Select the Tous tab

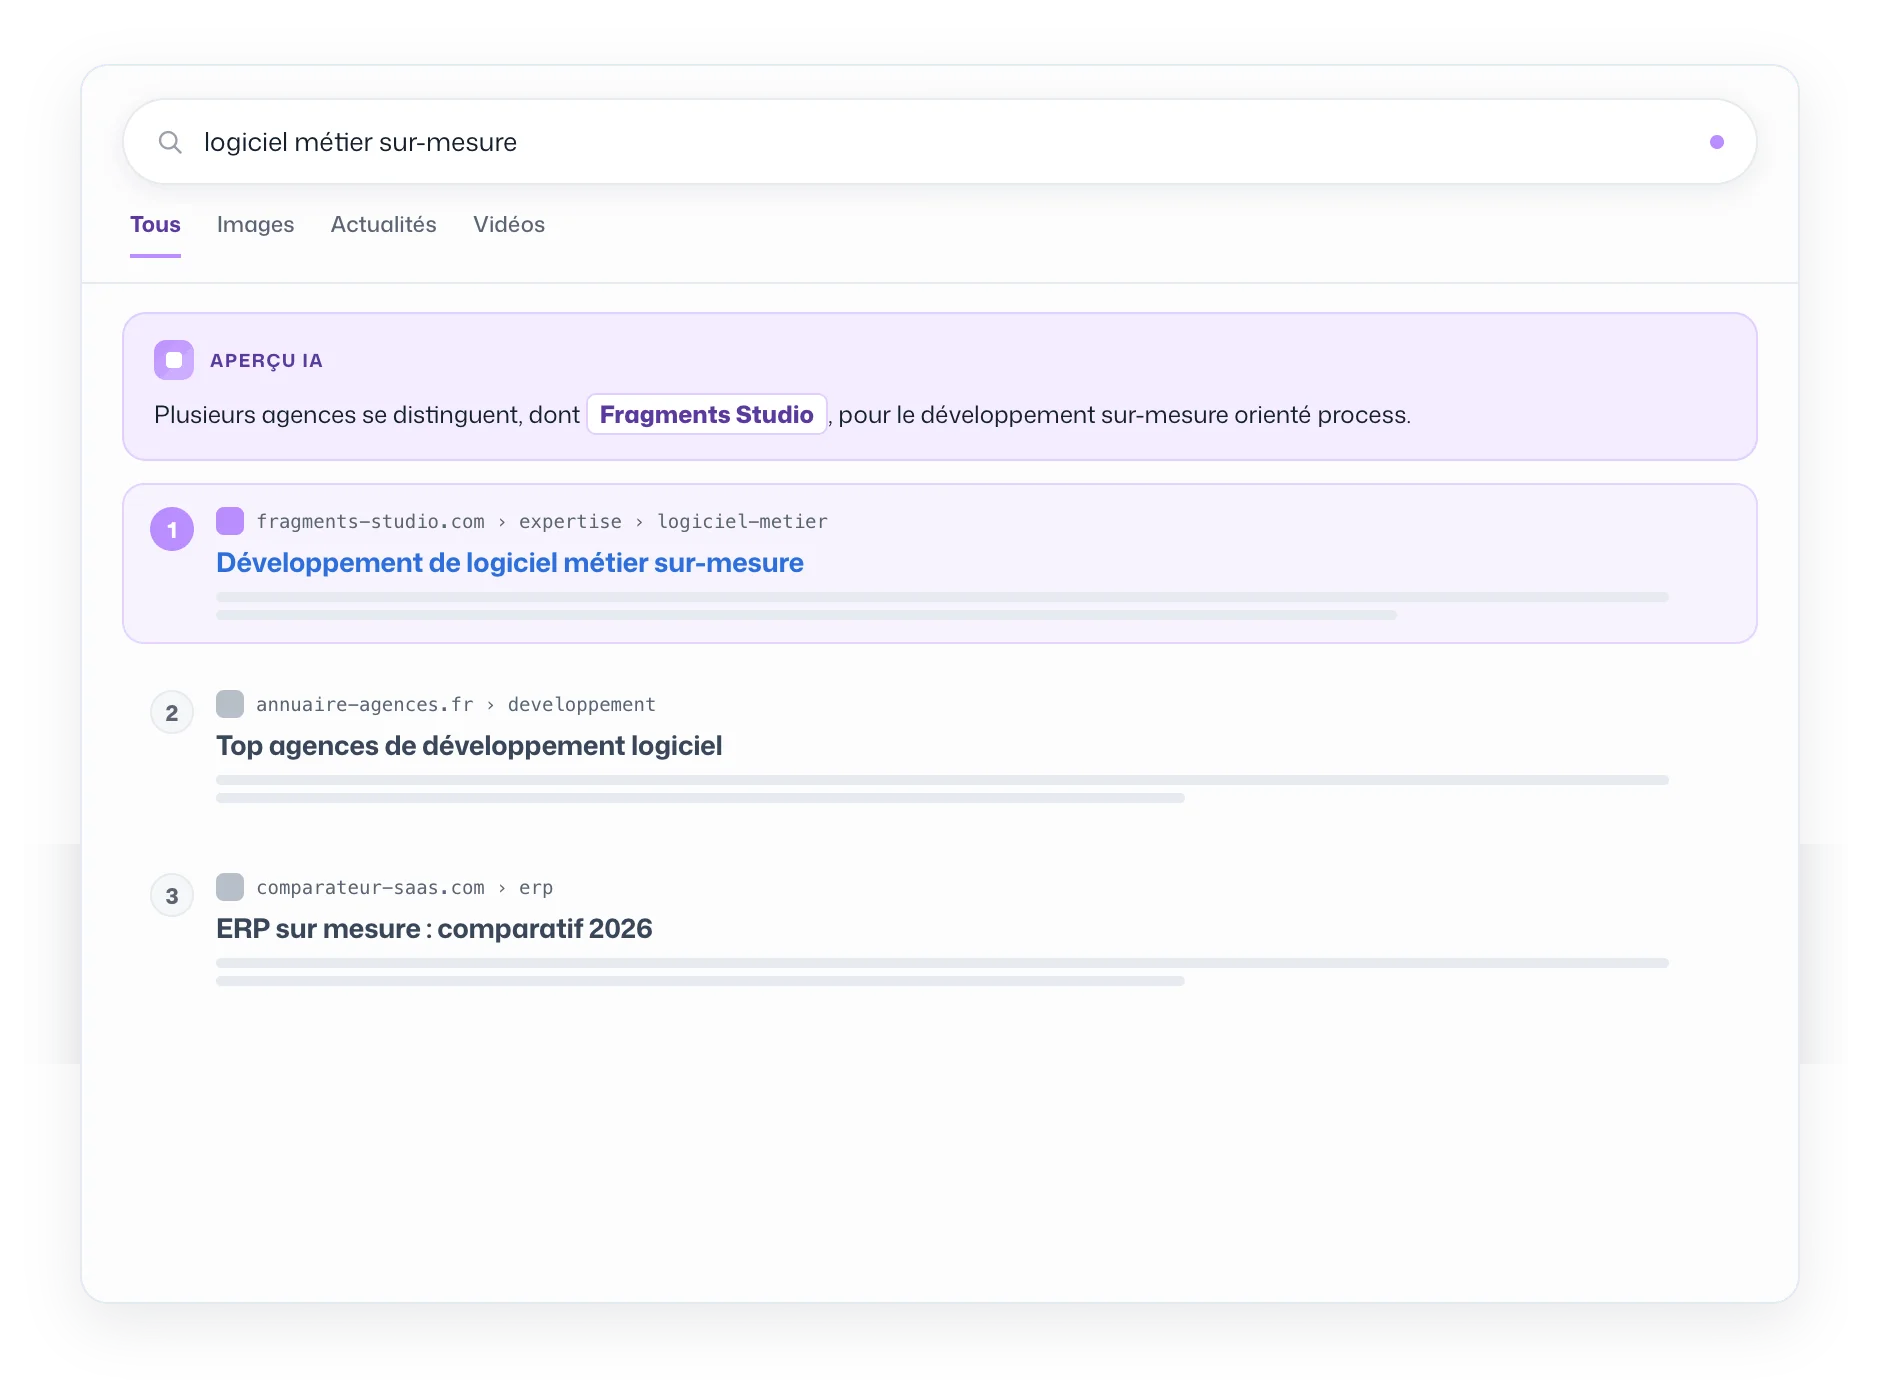[x=155, y=225]
